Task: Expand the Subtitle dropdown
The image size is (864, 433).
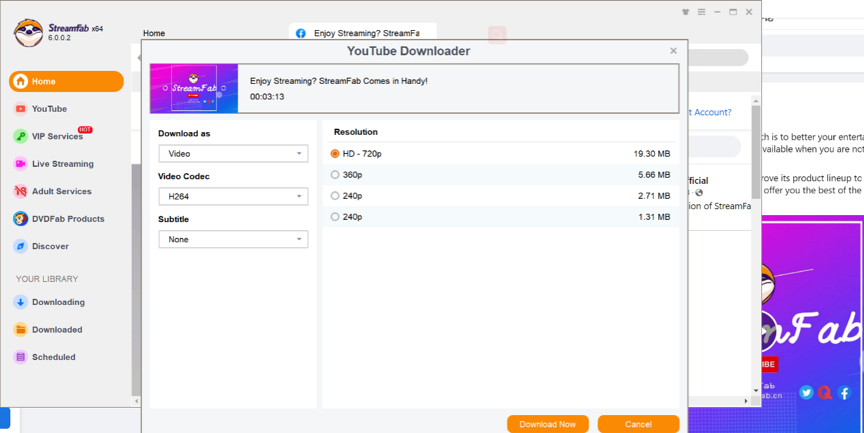Action: (x=233, y=240)
